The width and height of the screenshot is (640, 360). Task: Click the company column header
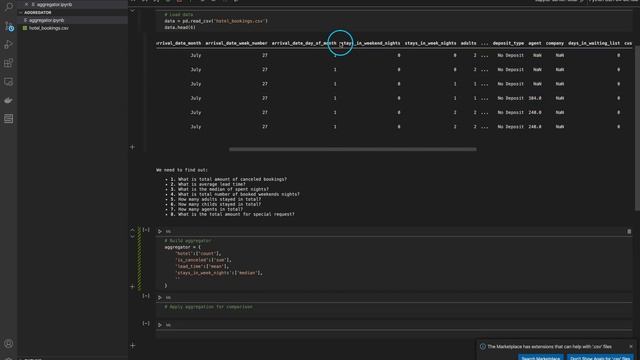click(x=555, y=43)
